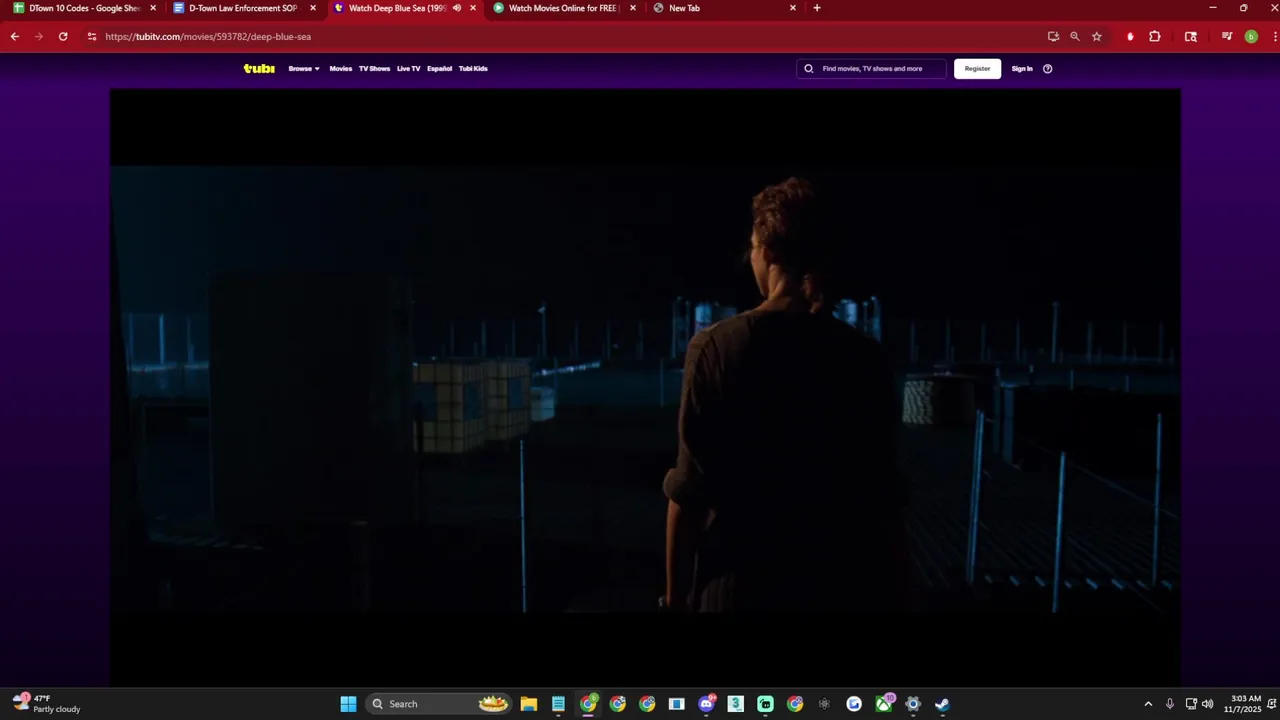Screen dimensions: 1280x720
Task: Open Settings gear in taskbar
Action: coord(913,704)
